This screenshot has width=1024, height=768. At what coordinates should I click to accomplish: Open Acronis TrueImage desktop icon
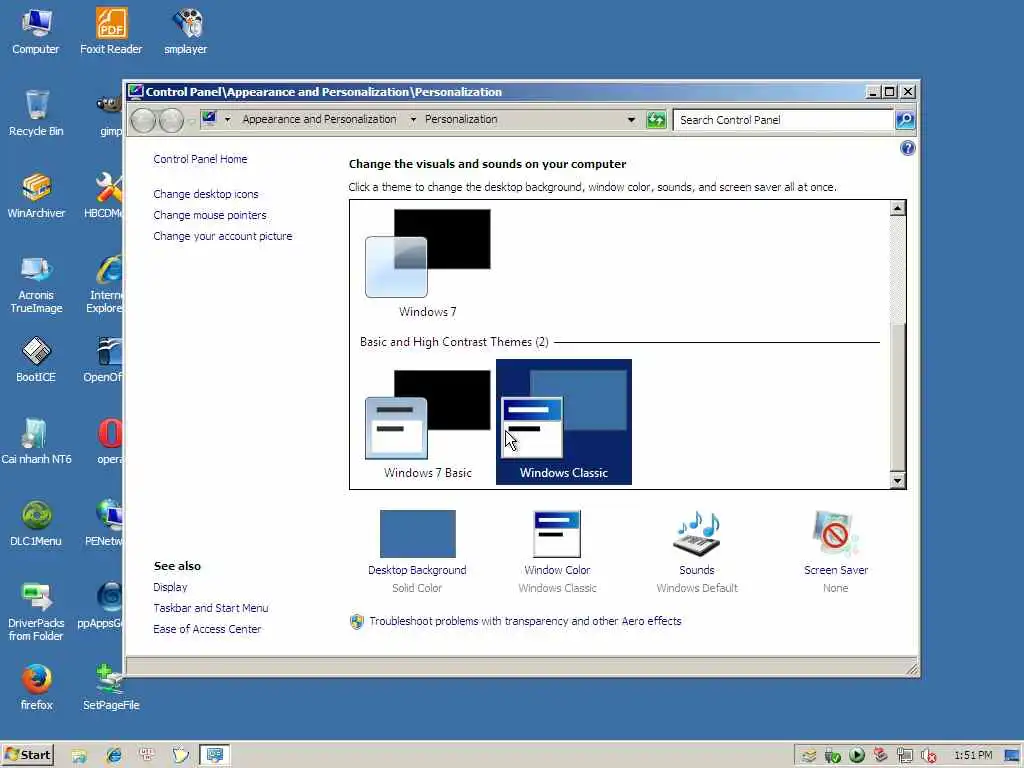[x=36, y=284]
